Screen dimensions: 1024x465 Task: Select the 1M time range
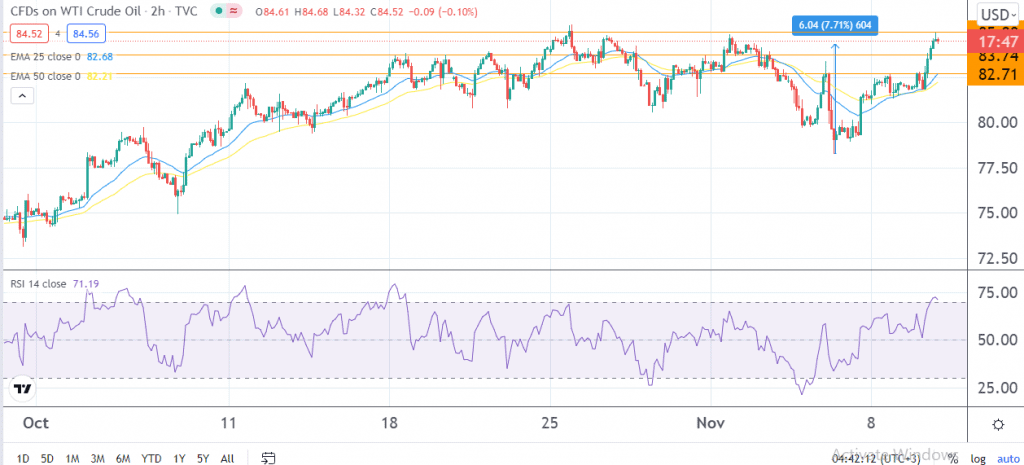[72, 458]
